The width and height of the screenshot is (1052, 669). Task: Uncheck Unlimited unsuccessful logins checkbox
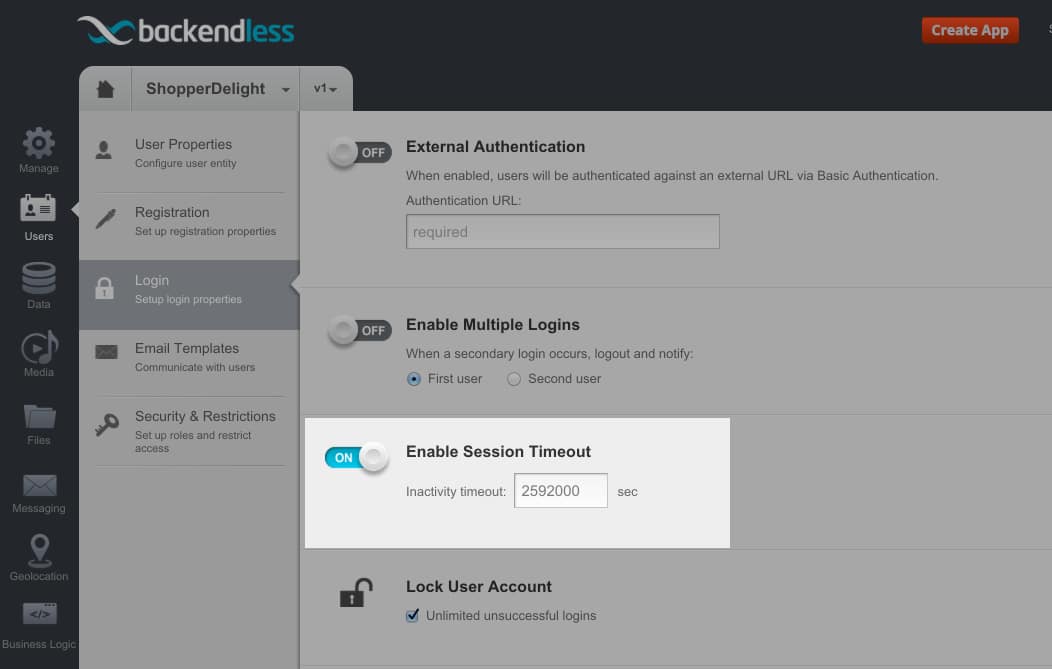[413, 616]
